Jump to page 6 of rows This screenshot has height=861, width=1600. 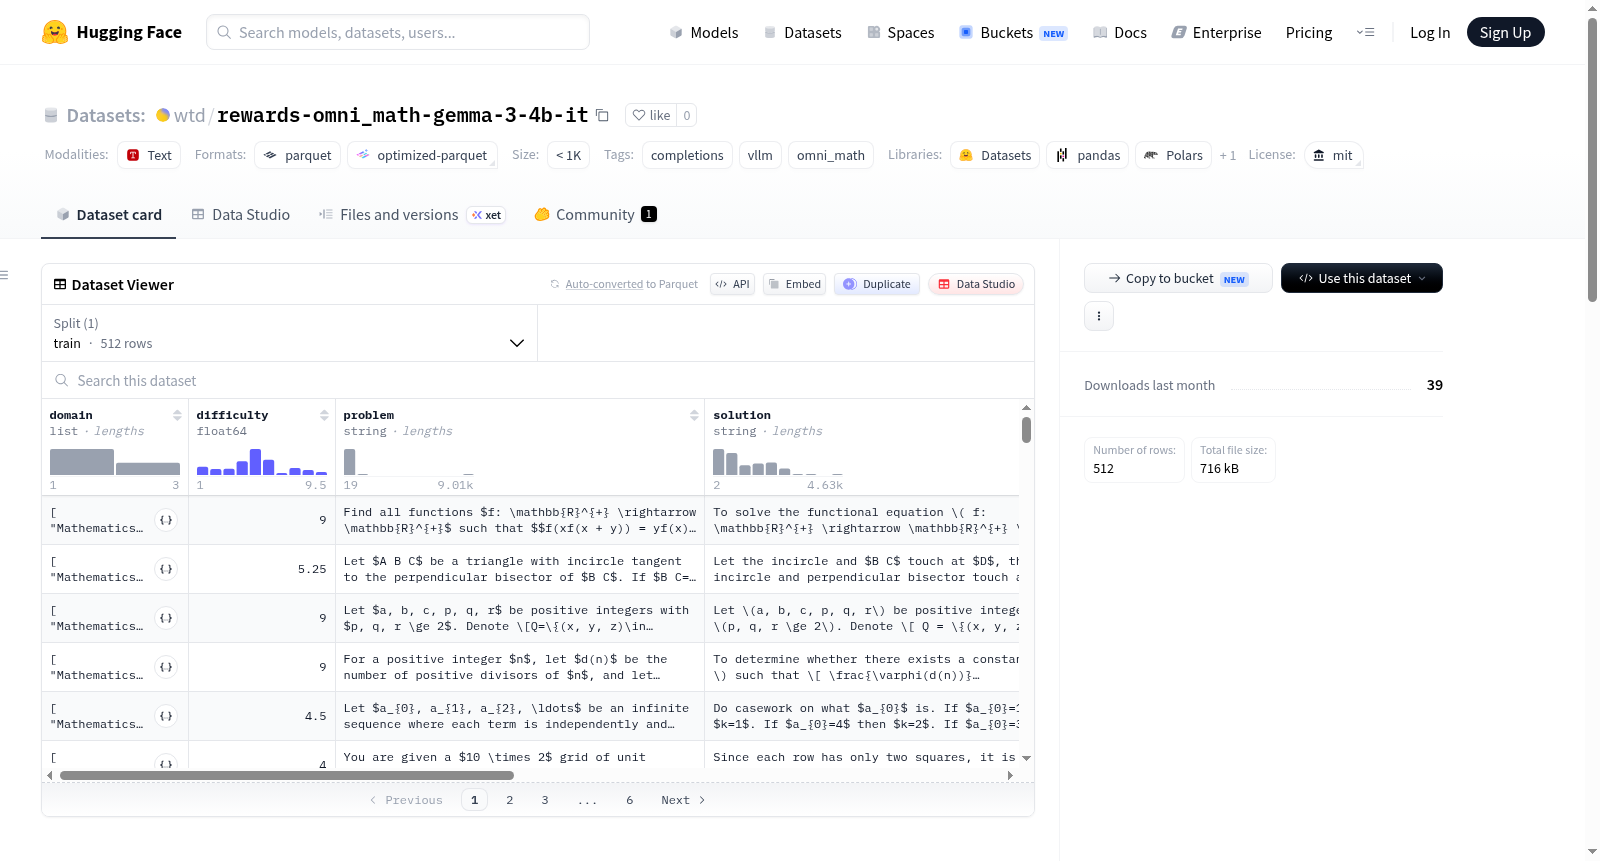click(x=630, y=800)
